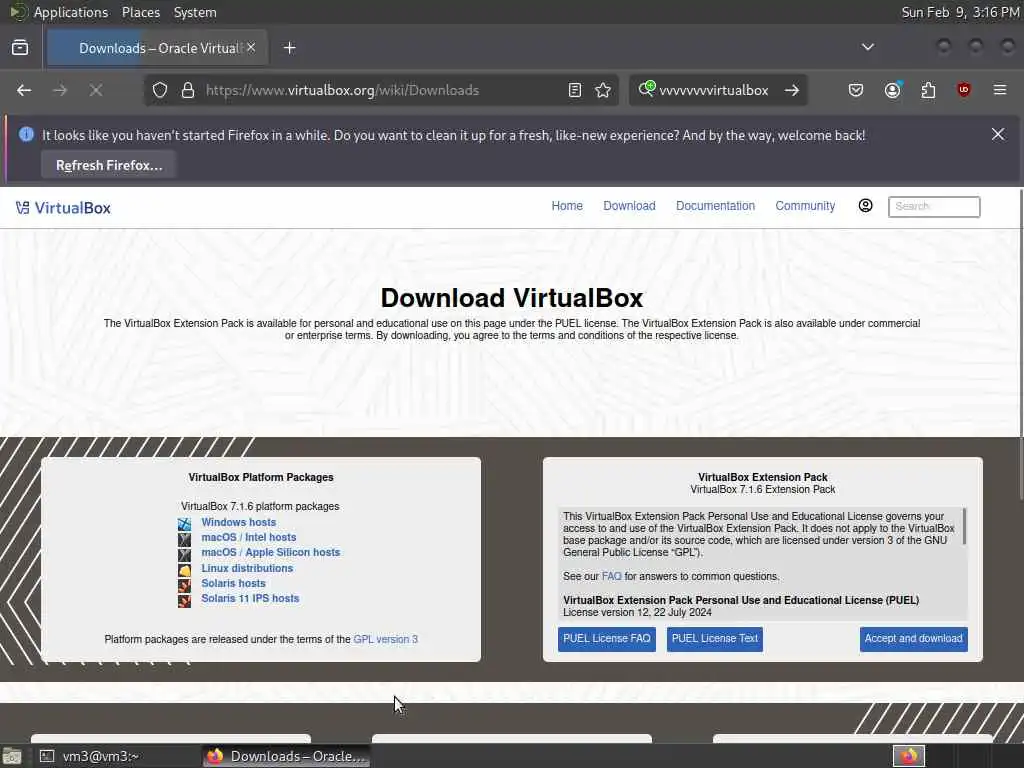The image size is (1024, 768).
Task: Open the FAQ link in license text
Action: point(611,577)
